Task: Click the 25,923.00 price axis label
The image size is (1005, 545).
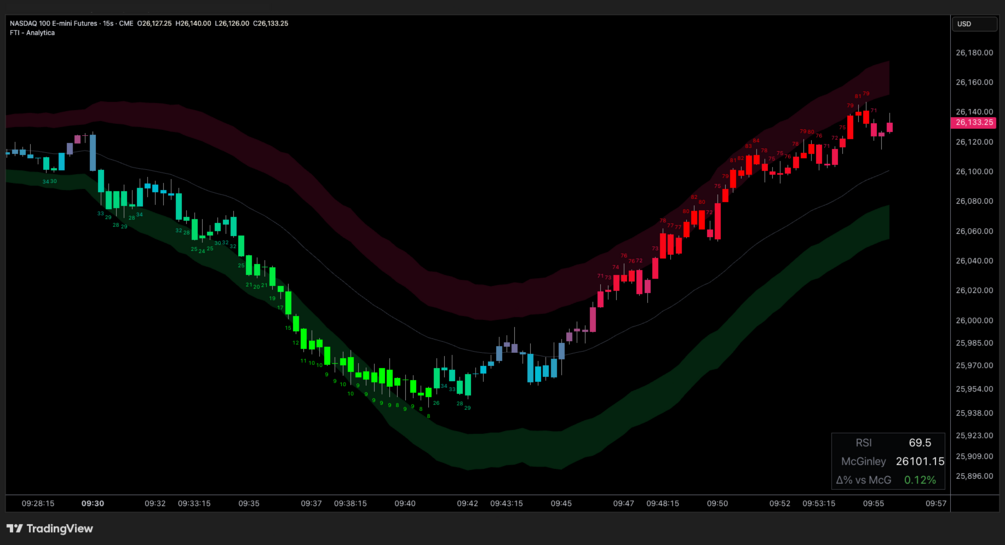Action: (x=974, y=435)
